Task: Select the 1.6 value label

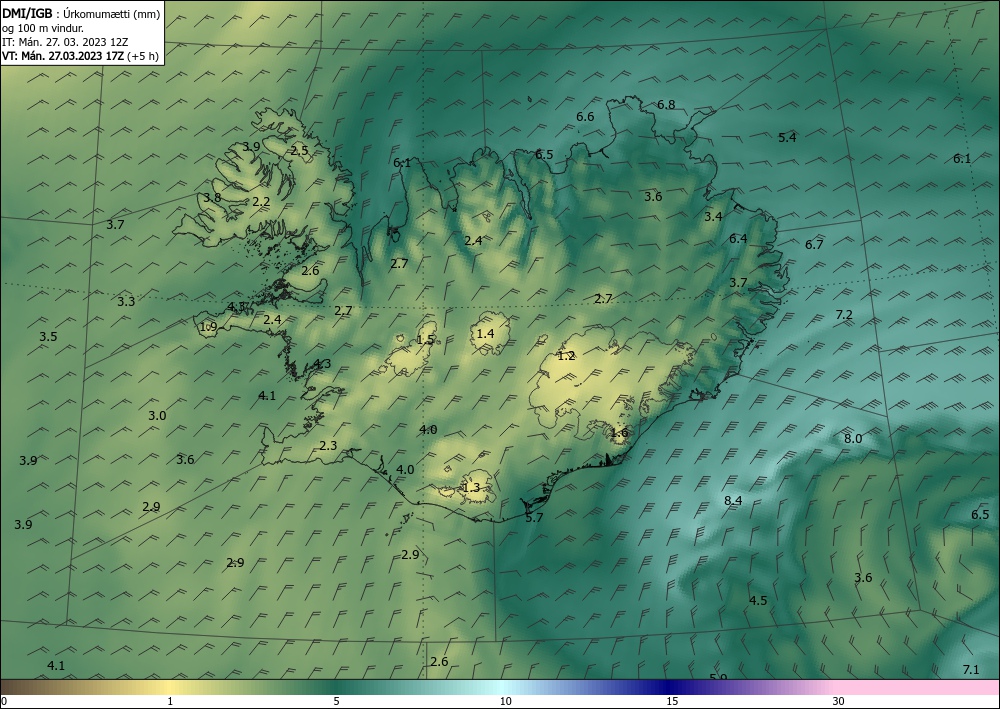Action: coord(619,433)
